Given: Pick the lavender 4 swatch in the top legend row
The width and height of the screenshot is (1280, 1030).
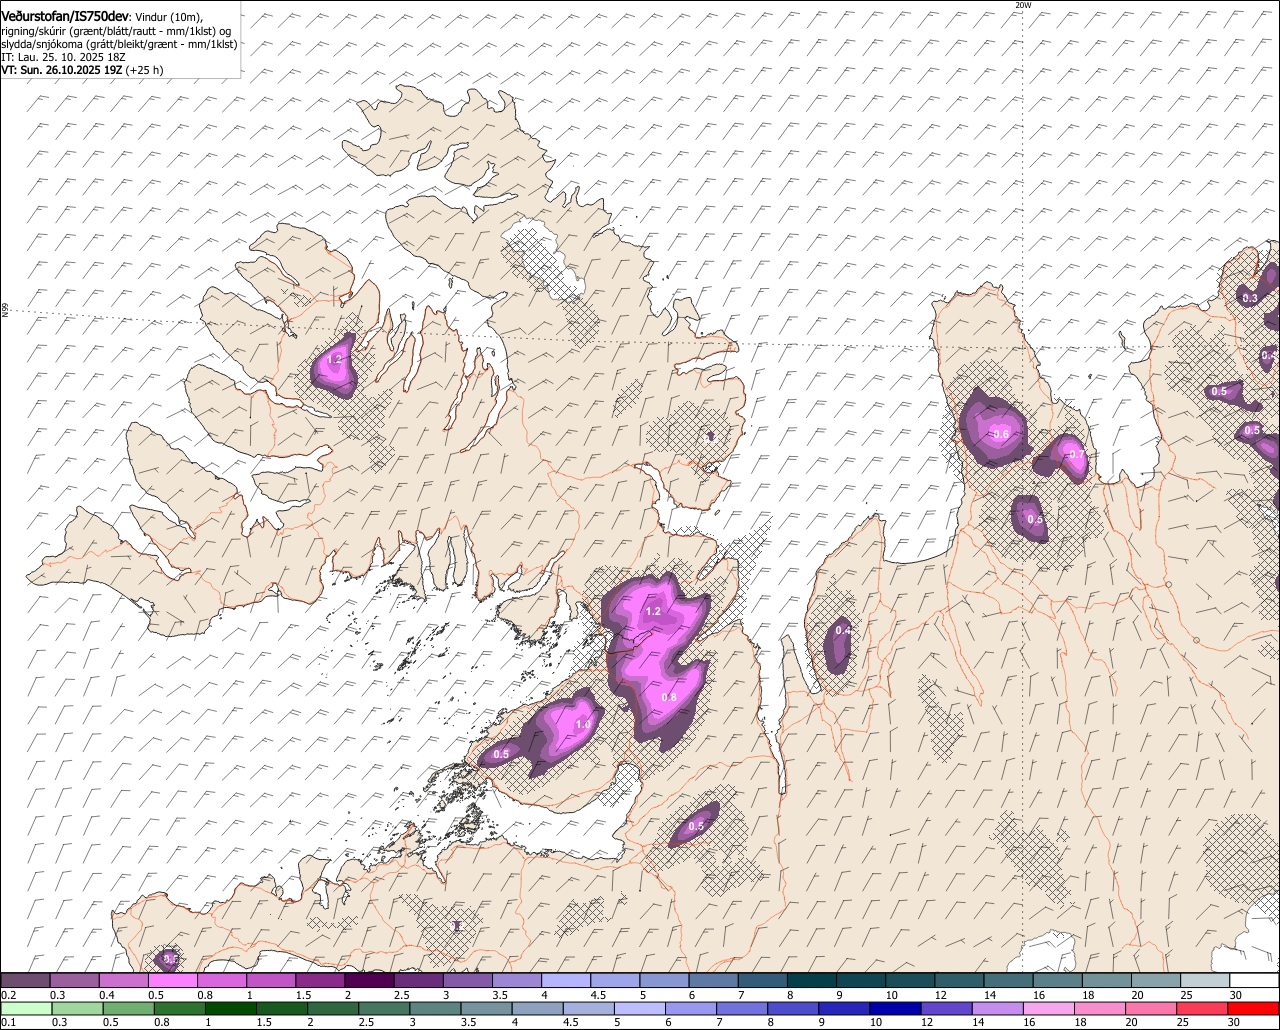Looking at the screenshot, I should [x=566, y=981].
